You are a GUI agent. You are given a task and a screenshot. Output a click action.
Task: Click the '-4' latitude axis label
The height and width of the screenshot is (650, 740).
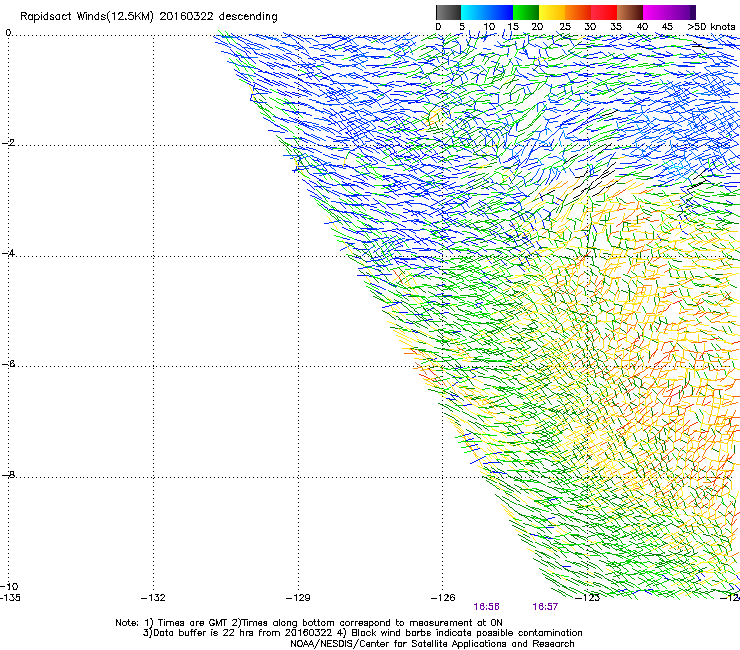pos(8,253)
